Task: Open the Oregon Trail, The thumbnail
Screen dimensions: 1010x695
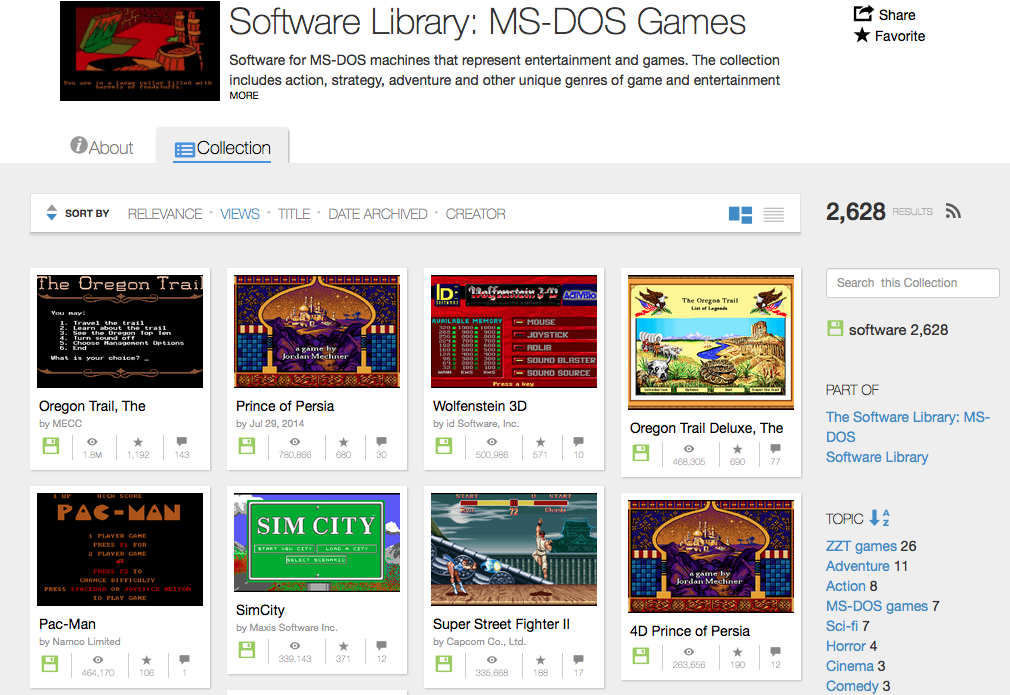Action: (120, 332)
